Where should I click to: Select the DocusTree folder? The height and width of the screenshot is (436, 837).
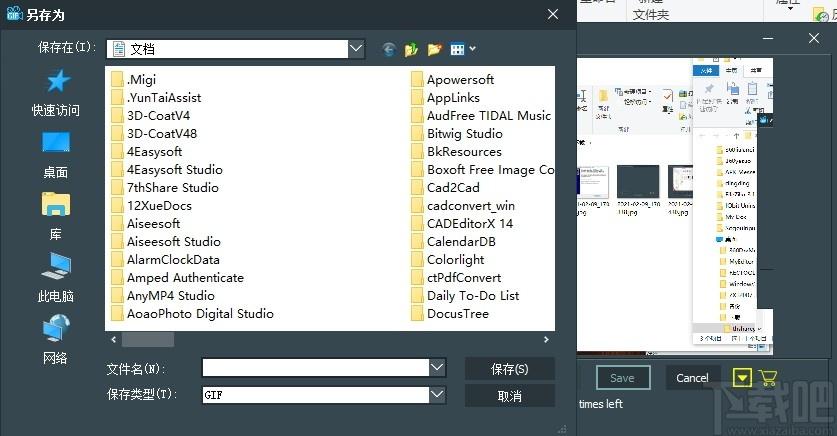pyautogui.click(x=450, y=314)
